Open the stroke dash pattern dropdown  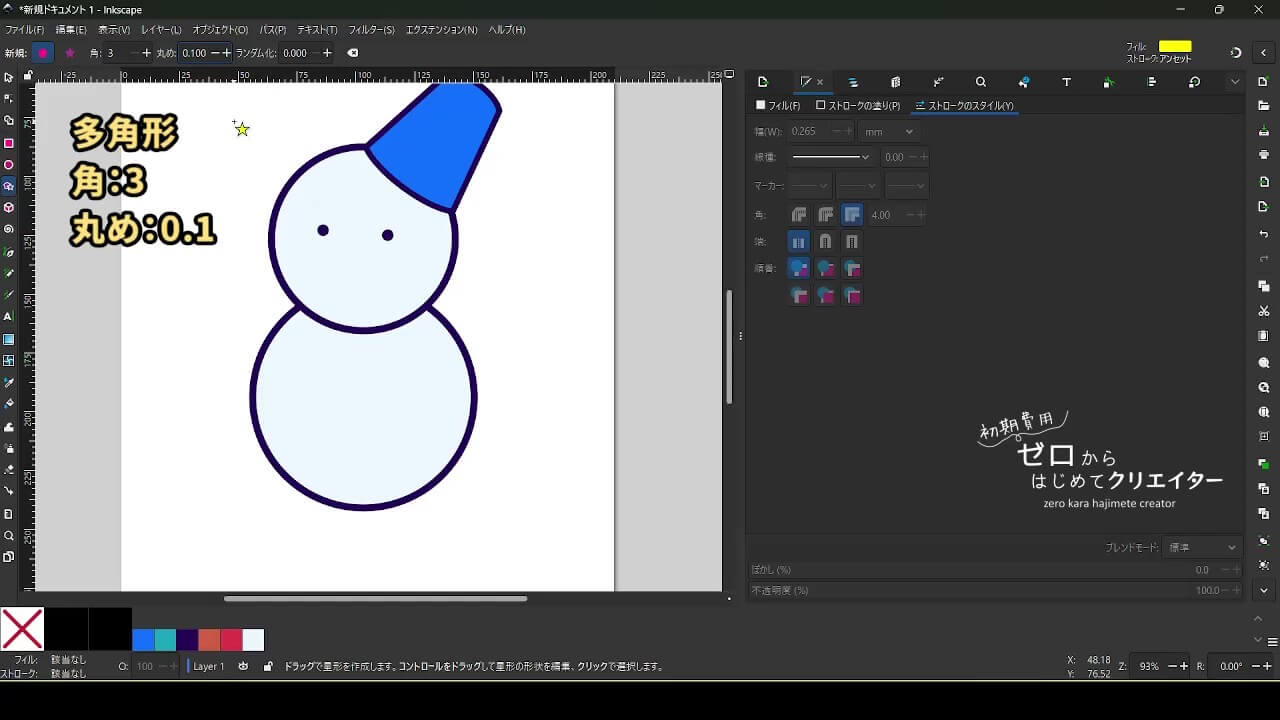tap(830, 157)
